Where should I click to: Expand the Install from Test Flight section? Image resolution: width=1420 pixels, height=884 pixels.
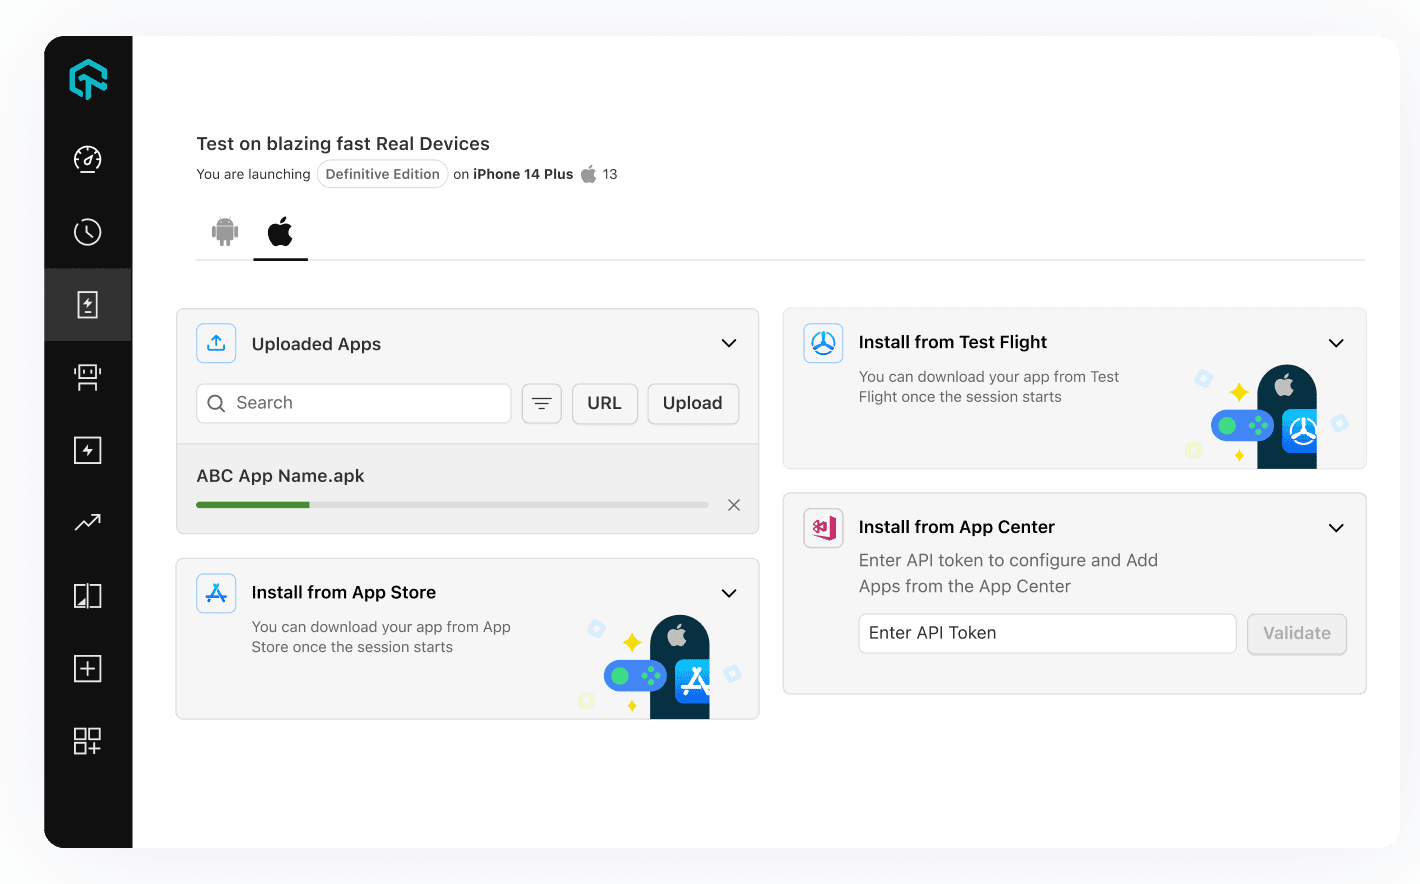(x=1336, y=343)
